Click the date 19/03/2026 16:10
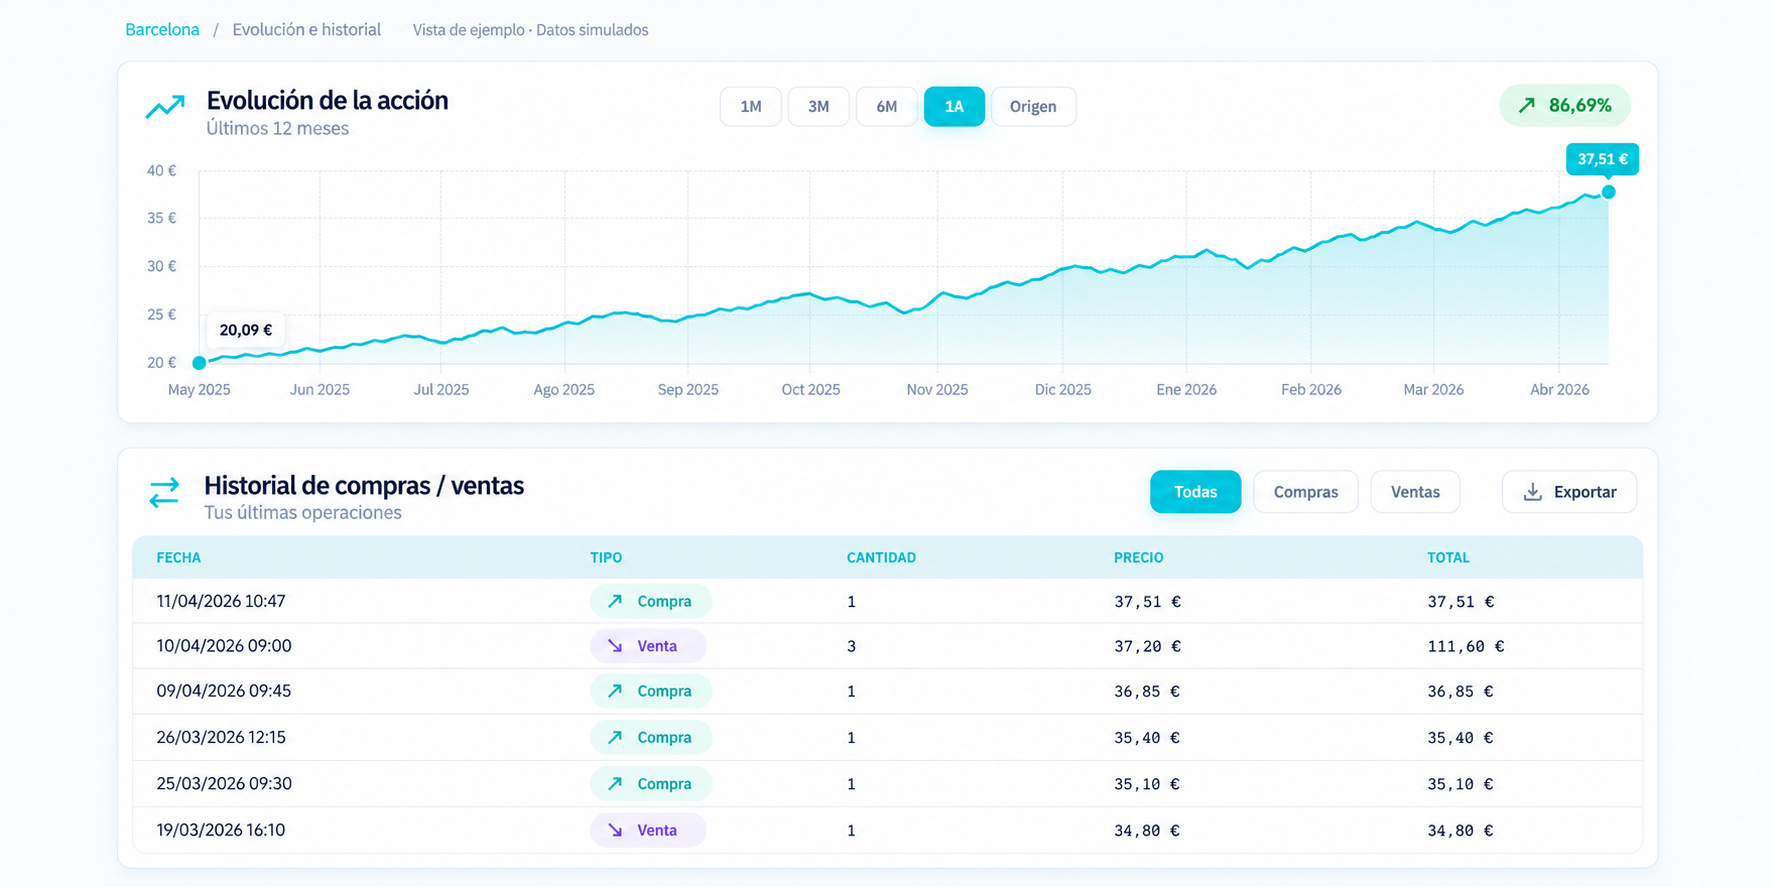 (221, 830)
